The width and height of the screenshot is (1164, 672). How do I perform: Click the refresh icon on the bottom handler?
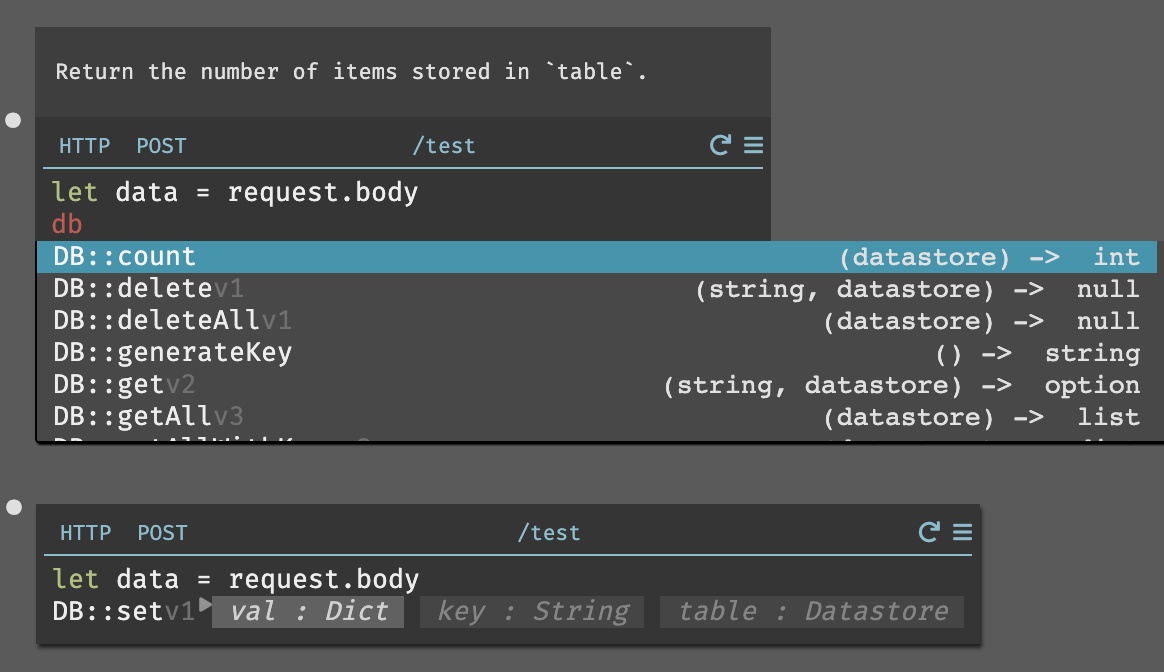pyautogui.click(x=929, y=532)
